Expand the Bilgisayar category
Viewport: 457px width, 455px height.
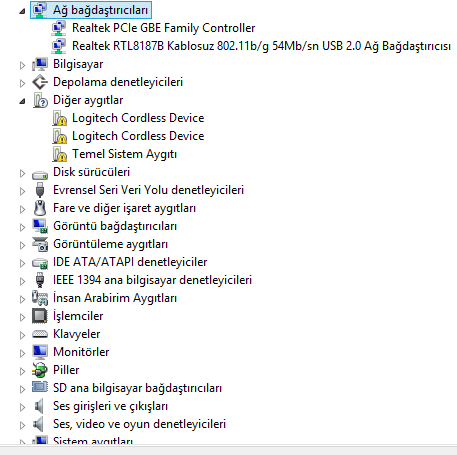pos(22,65)
